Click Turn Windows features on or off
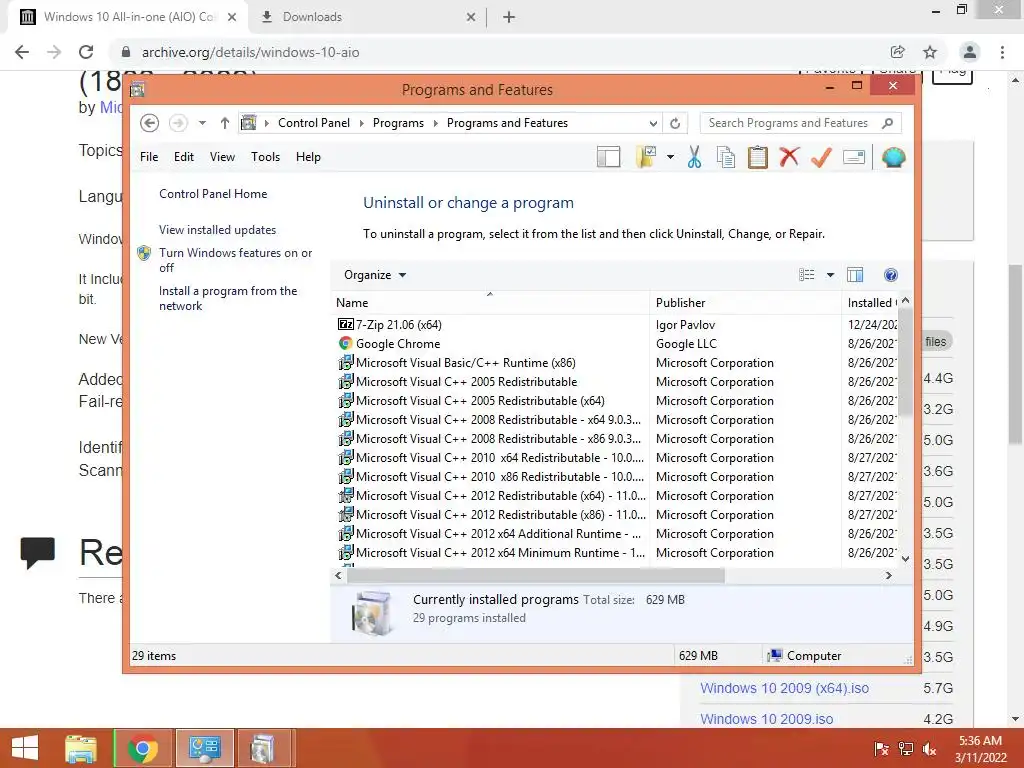This screenshot has height=768, width=1024. (x=235, y=260)
